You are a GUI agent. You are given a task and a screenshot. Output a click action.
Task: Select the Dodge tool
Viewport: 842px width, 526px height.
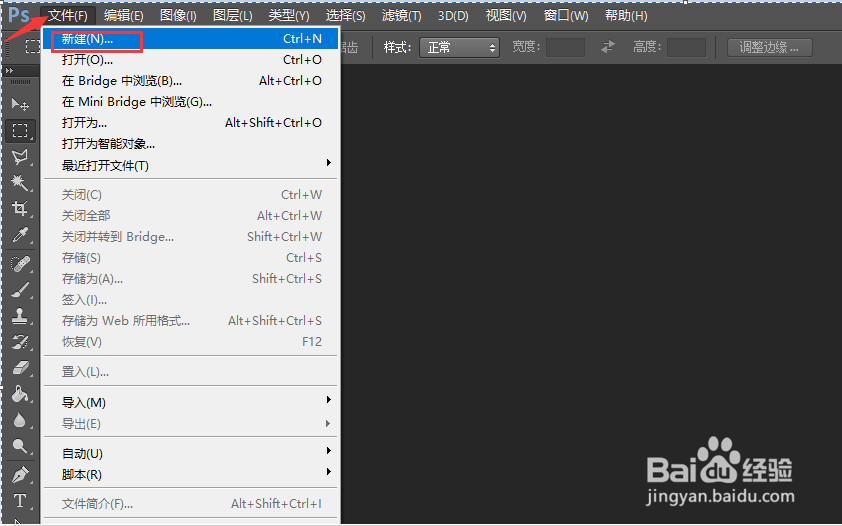(x=20, y=445)
